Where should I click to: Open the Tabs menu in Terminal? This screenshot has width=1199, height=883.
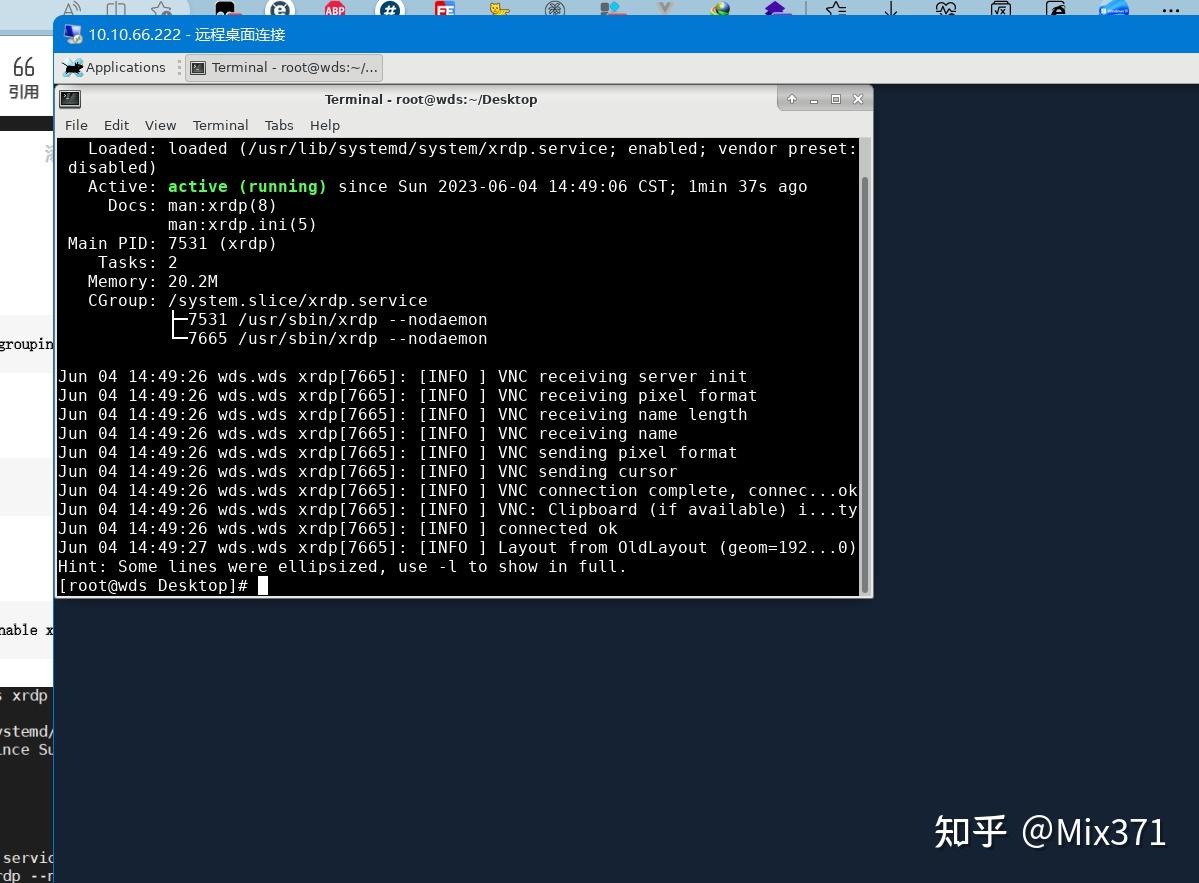pyautogui.click(x=279, y=125)
